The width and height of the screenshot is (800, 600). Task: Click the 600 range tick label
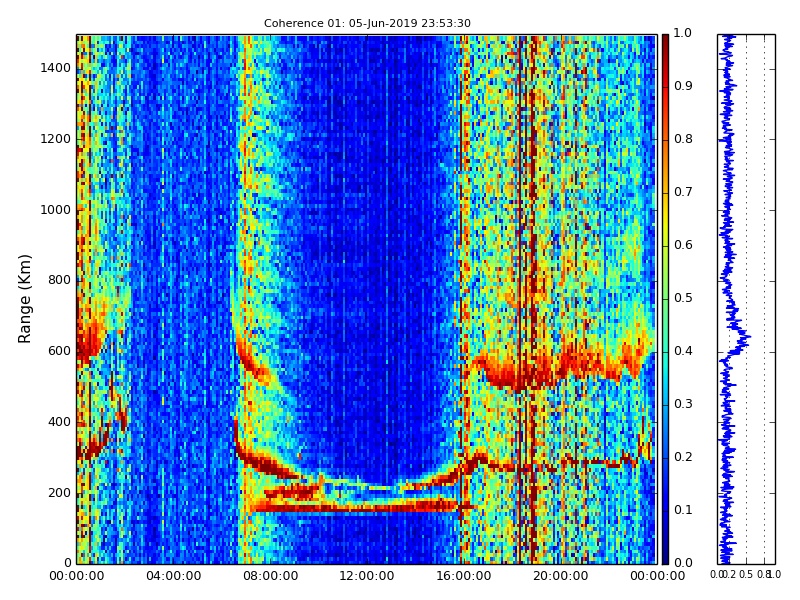coord(59,351)
